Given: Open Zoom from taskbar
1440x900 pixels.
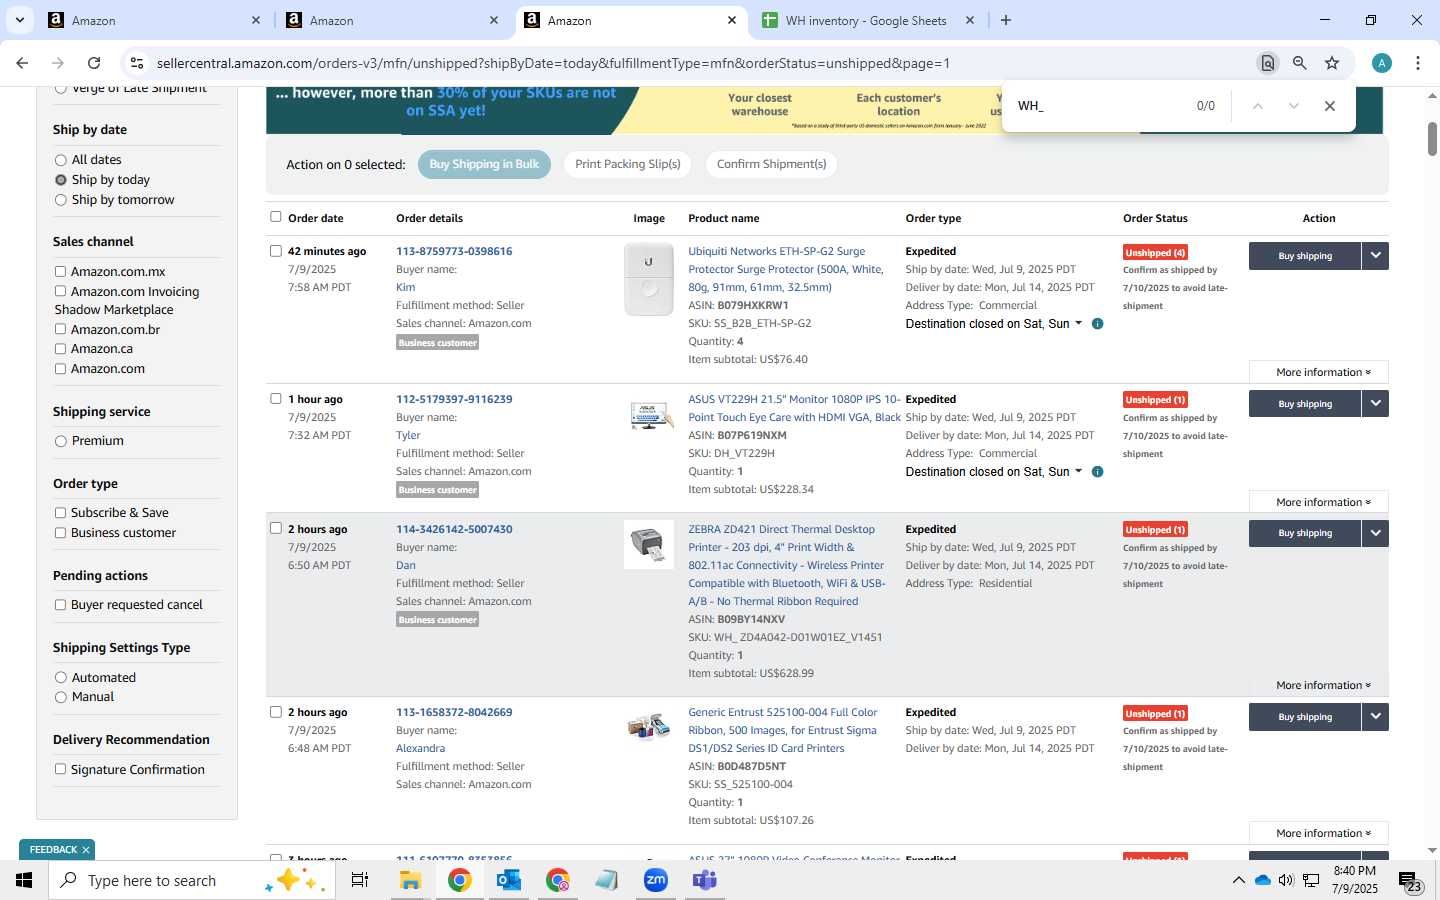Looking at the screenshot, I should [655, 880].
